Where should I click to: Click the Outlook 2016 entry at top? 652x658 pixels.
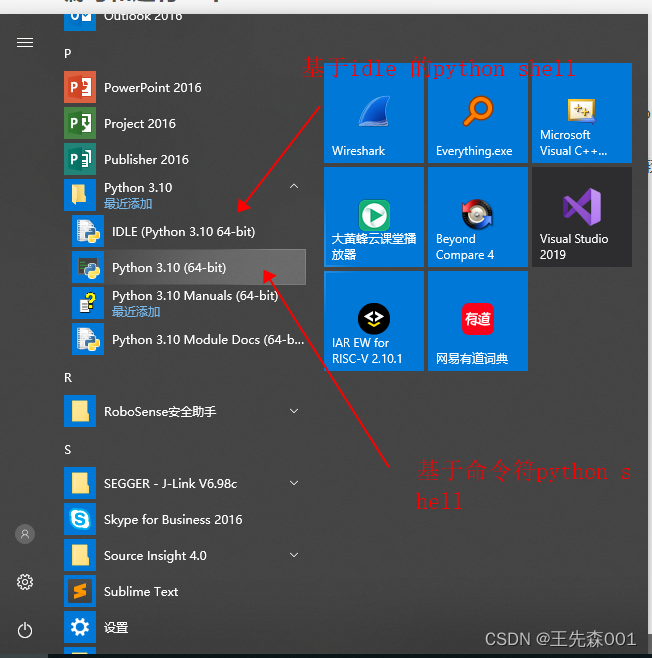(185, 22)
